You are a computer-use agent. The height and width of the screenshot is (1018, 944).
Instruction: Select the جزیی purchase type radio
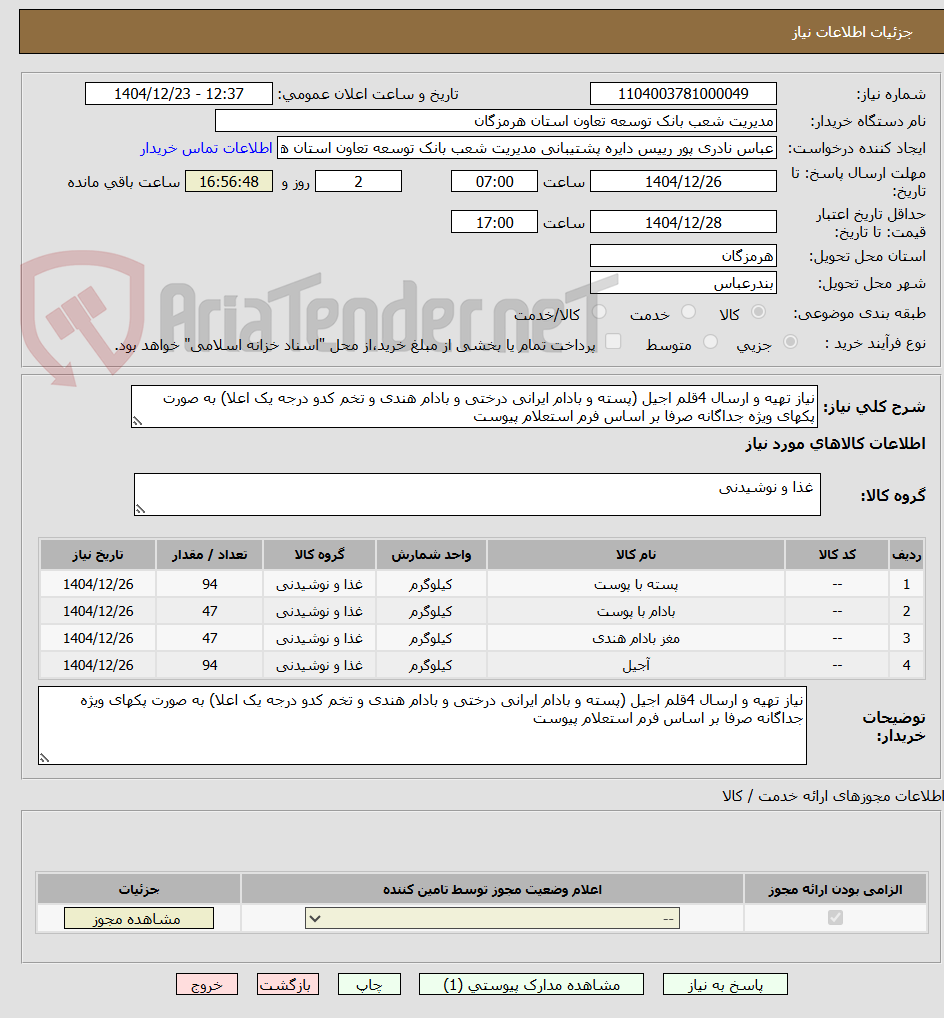790,341
